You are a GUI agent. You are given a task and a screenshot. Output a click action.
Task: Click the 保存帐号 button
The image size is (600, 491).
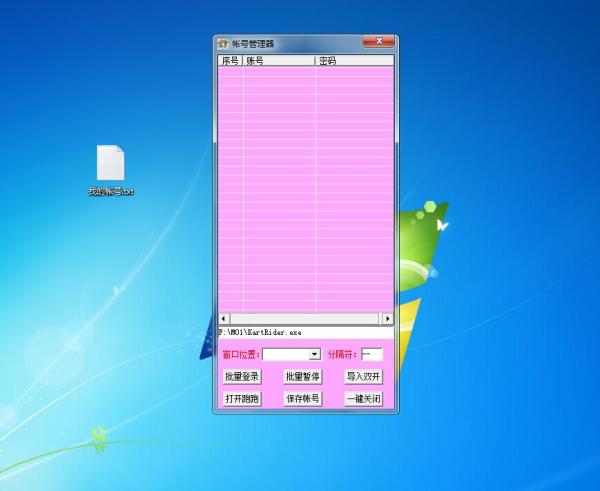point(303,399)
